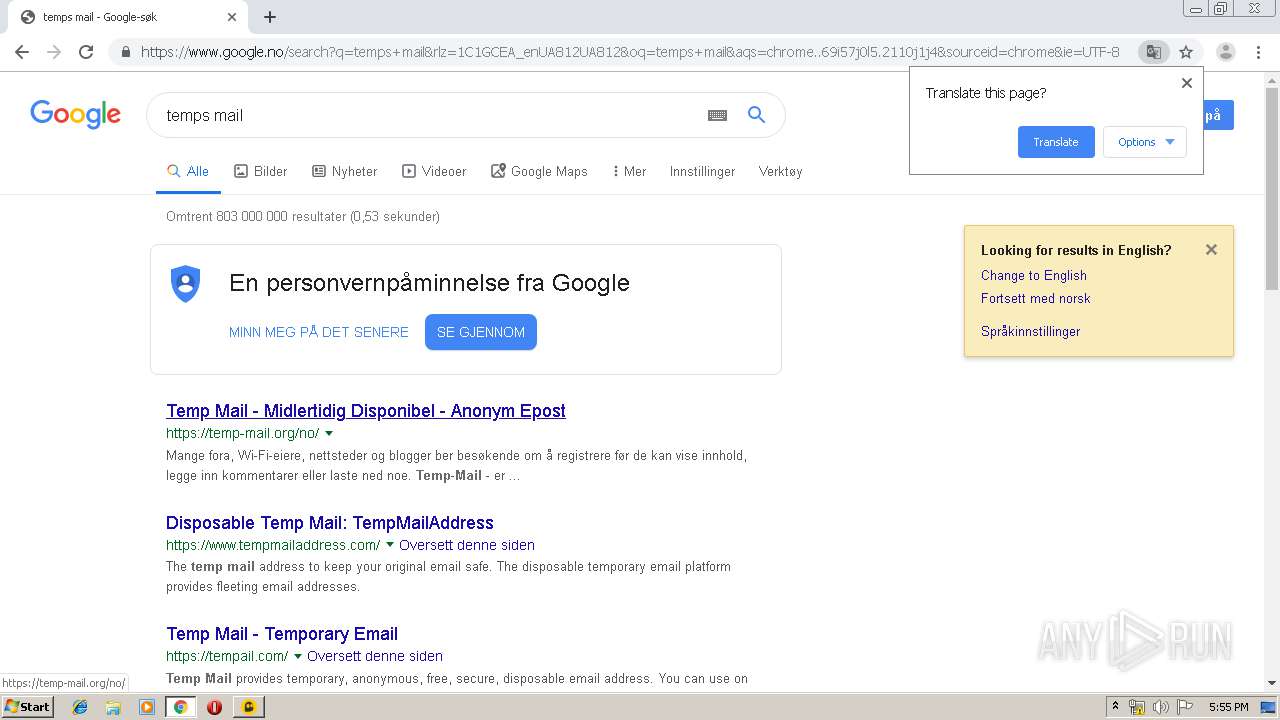This screenshot has width=1280, height=720.
Task: Click the green URL https://temp-mail.org/no/
Action: [x=243, y=434]
